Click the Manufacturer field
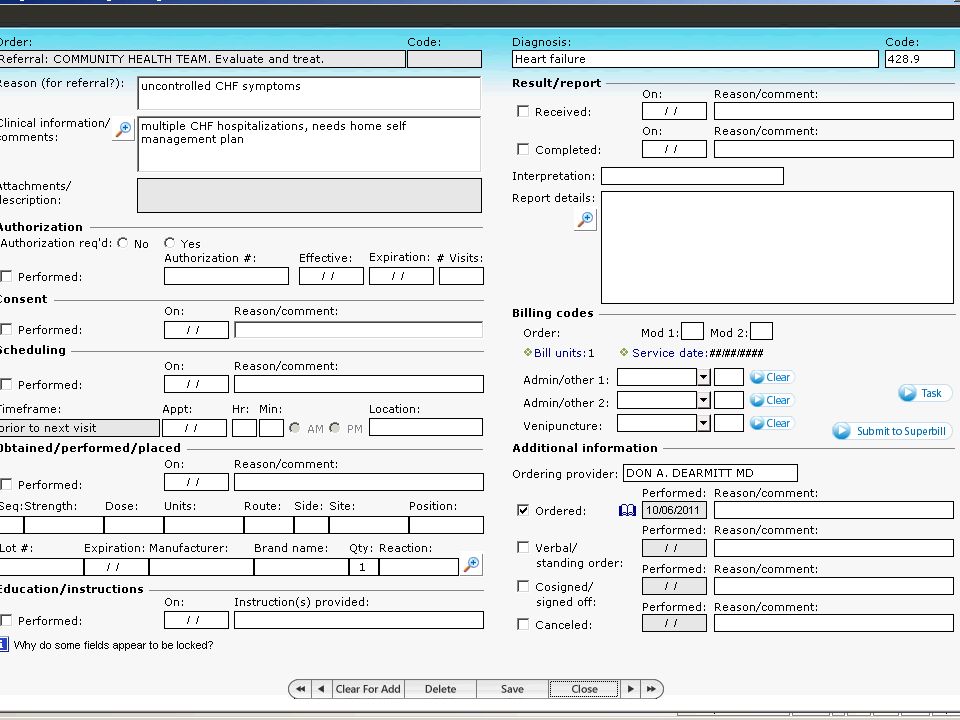 coord(201,567)
